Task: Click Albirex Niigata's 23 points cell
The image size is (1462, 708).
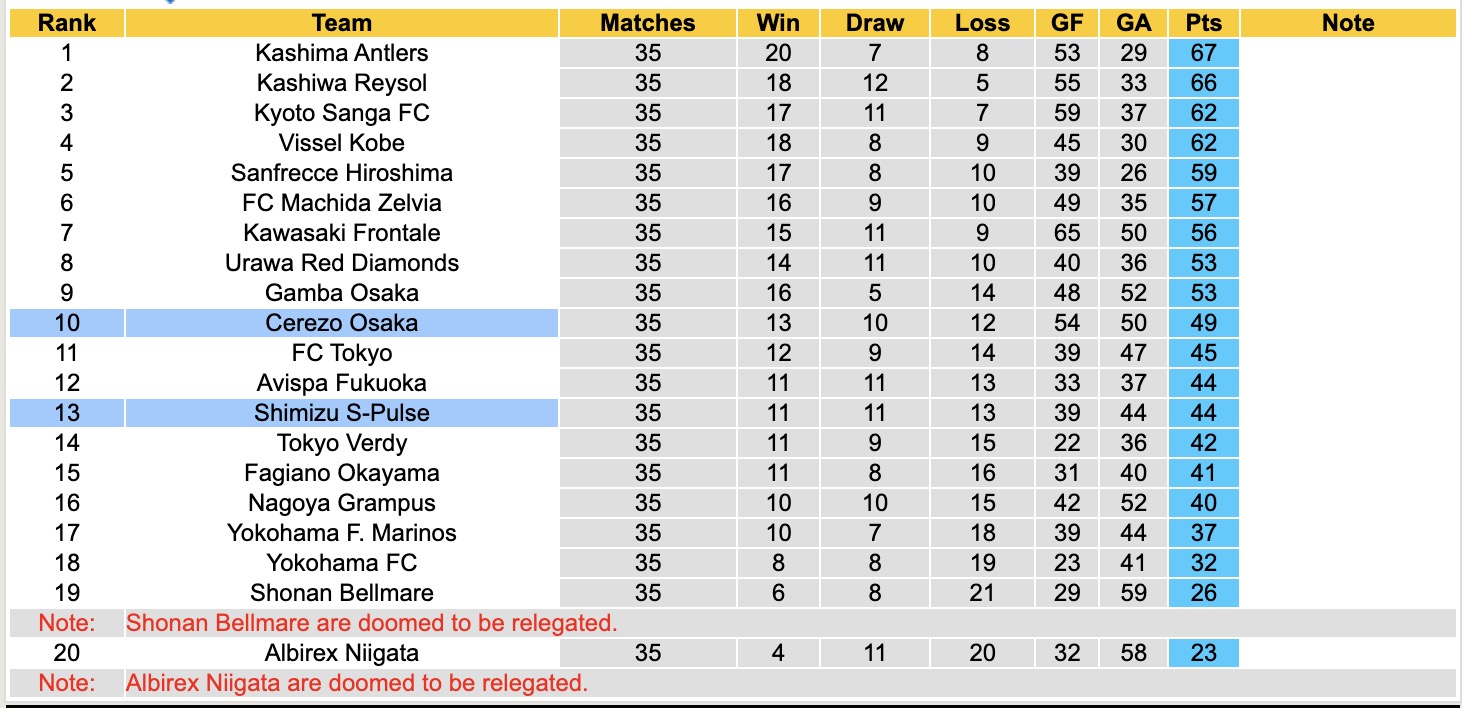Action: [x=1203, y=653]
